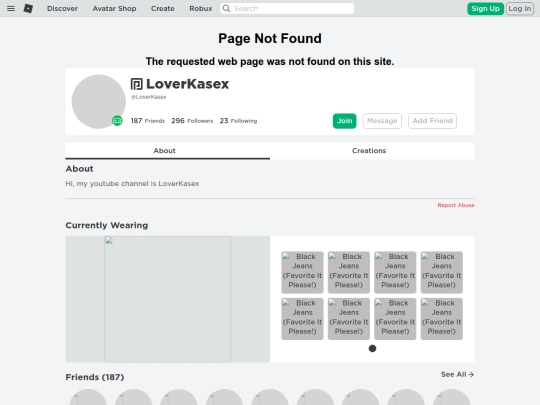Image resolution: width=540 pixels, height=405 pixels.
Task: Click See All friends link
Action: [457, 374]
